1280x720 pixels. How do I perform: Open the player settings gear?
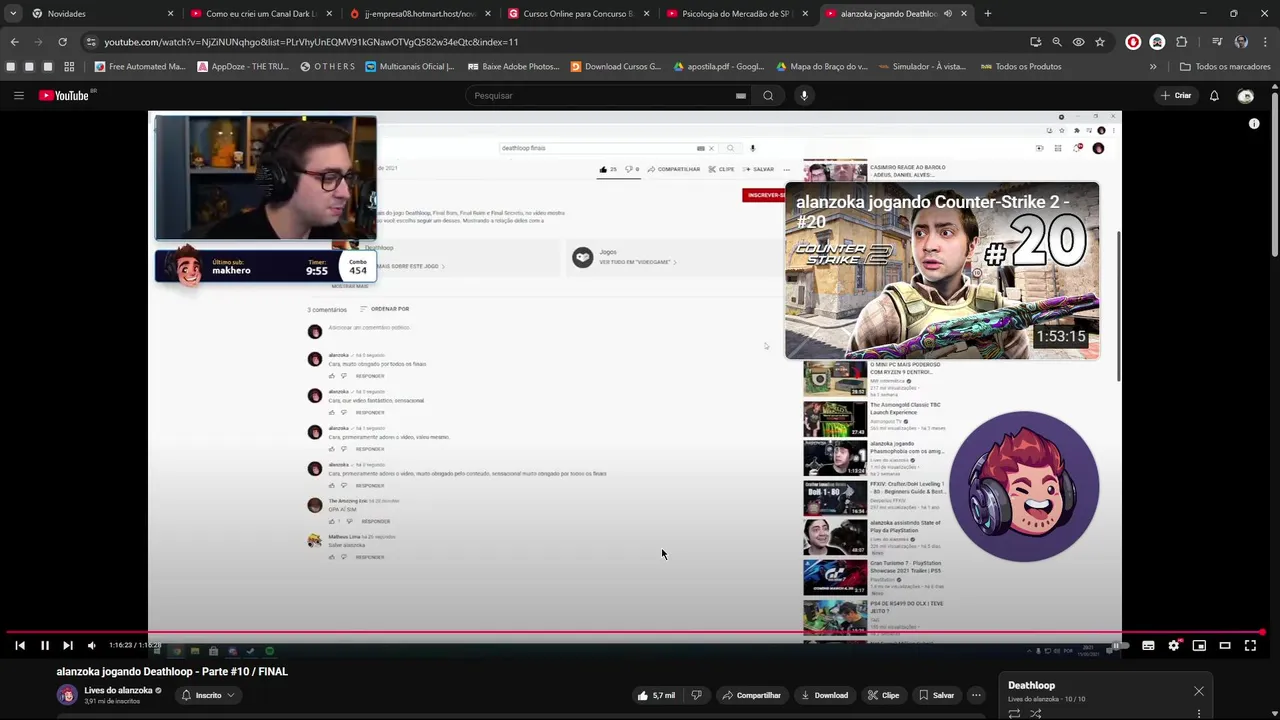pyautogui.click(x=1174, y=645)
